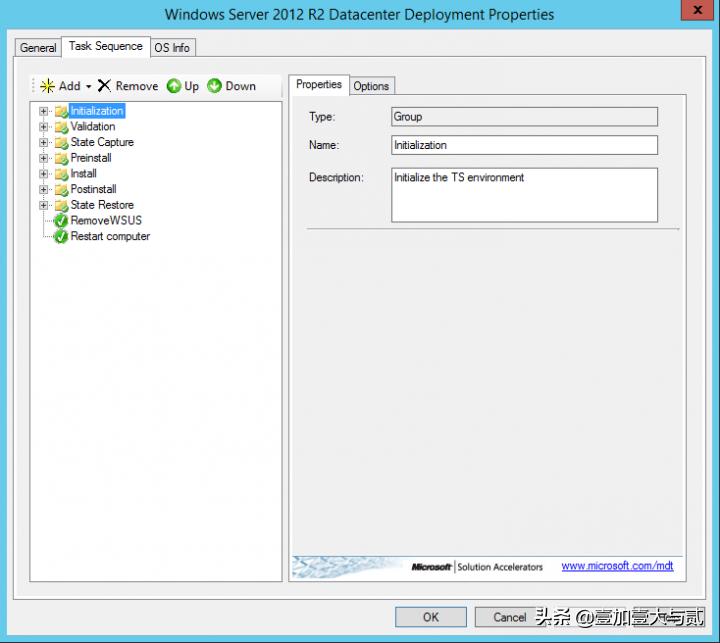Select the Validation folder icon
This screenshot has height=643, width=720.
61,127
